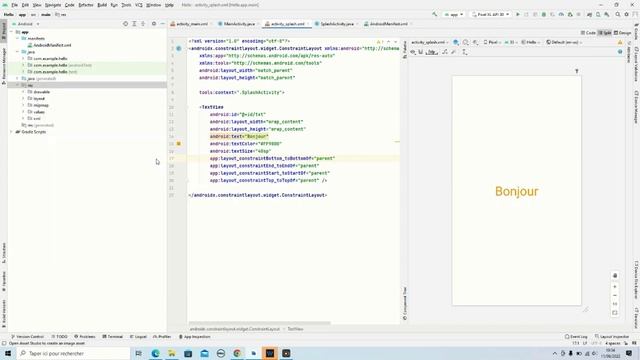Open the activity_splash.xml file dropdown in design toolbar

429,42
